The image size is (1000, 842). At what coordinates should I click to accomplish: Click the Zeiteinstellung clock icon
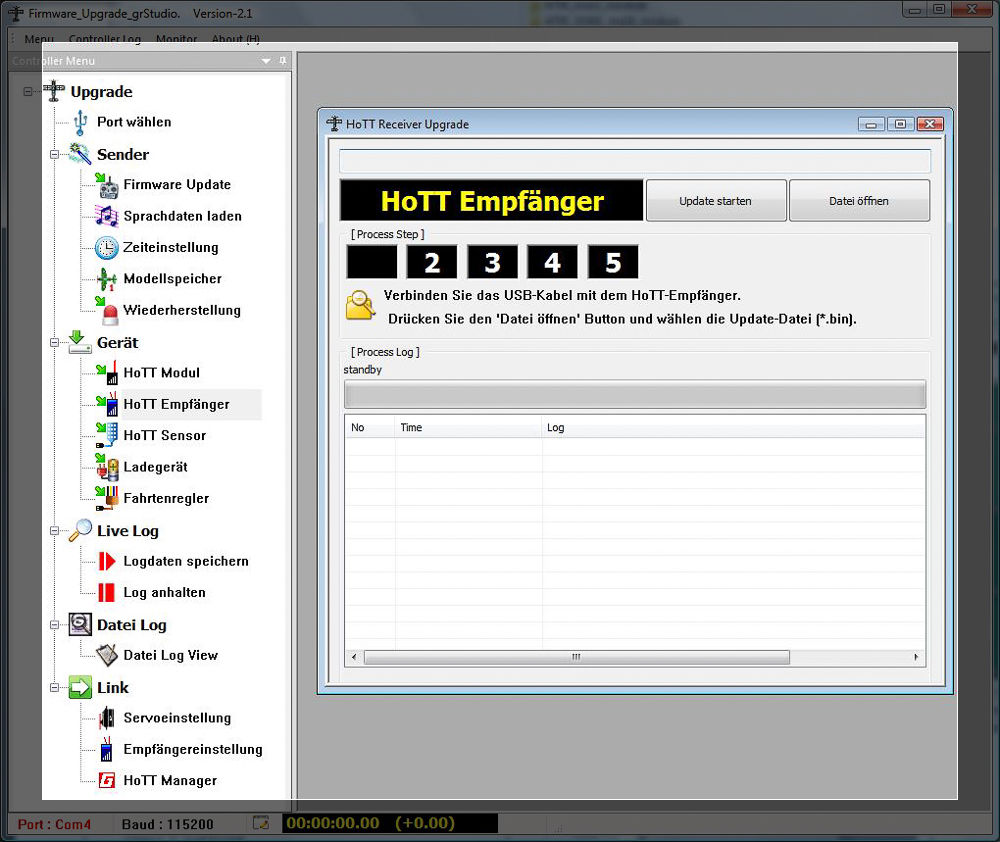(x=106, y=248)
